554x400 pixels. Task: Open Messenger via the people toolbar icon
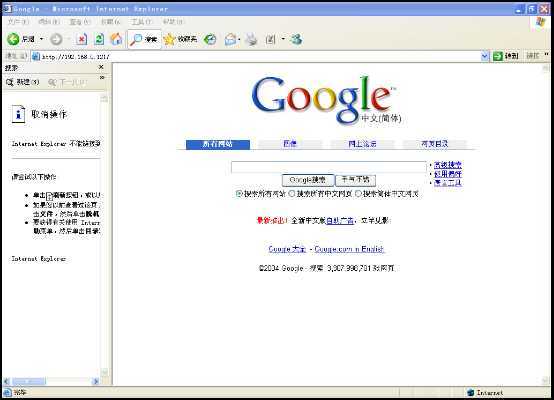[296, 39]
